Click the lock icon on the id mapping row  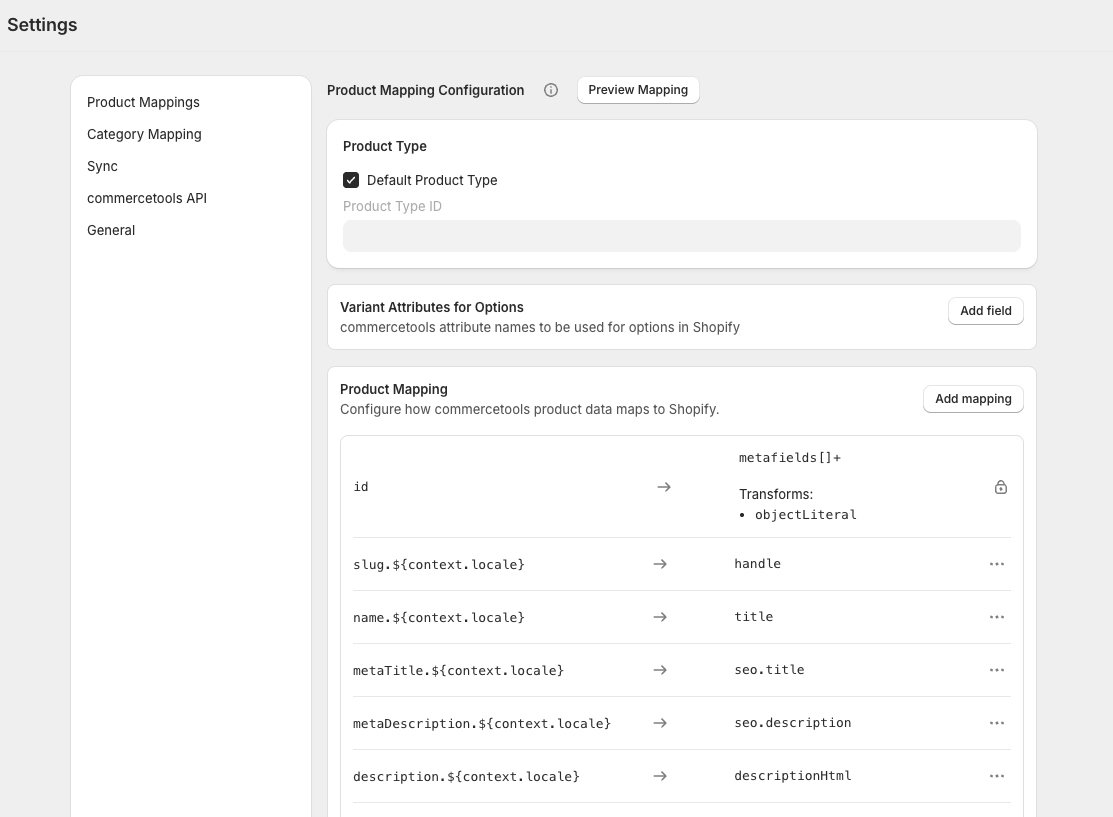(x=1001, y=487)
